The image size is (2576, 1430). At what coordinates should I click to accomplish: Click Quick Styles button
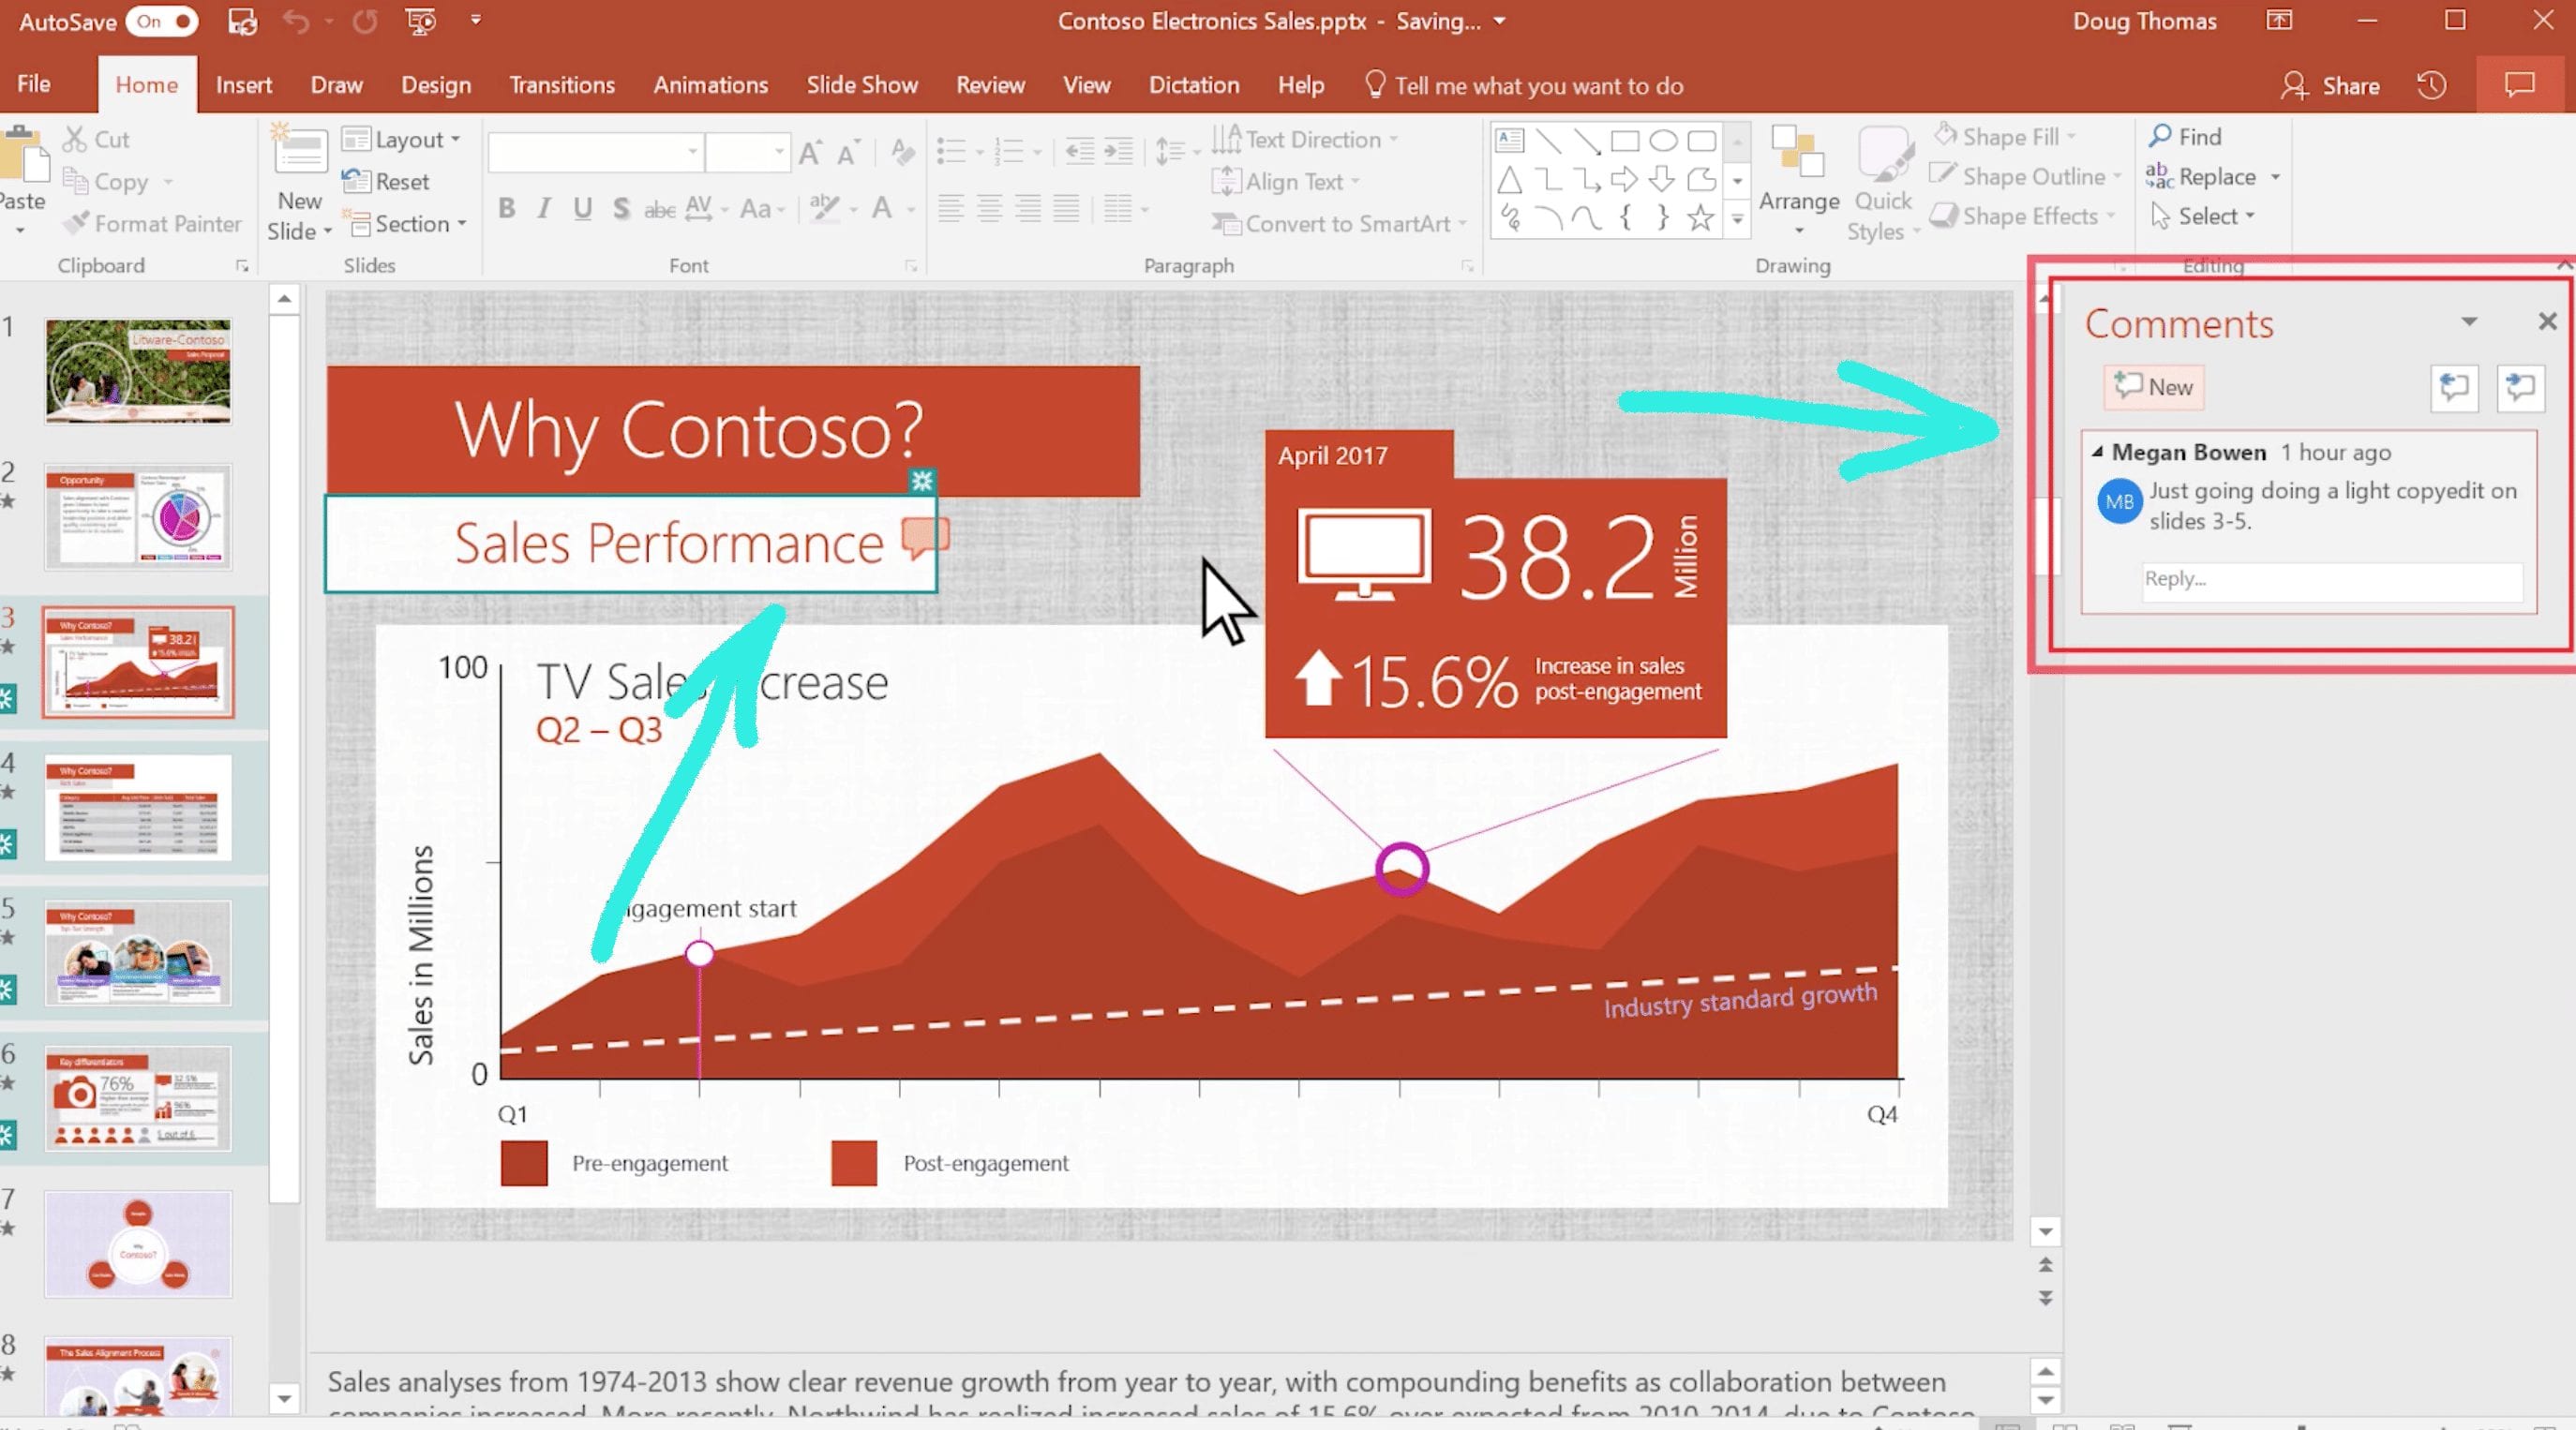(x=1884, y=184)
